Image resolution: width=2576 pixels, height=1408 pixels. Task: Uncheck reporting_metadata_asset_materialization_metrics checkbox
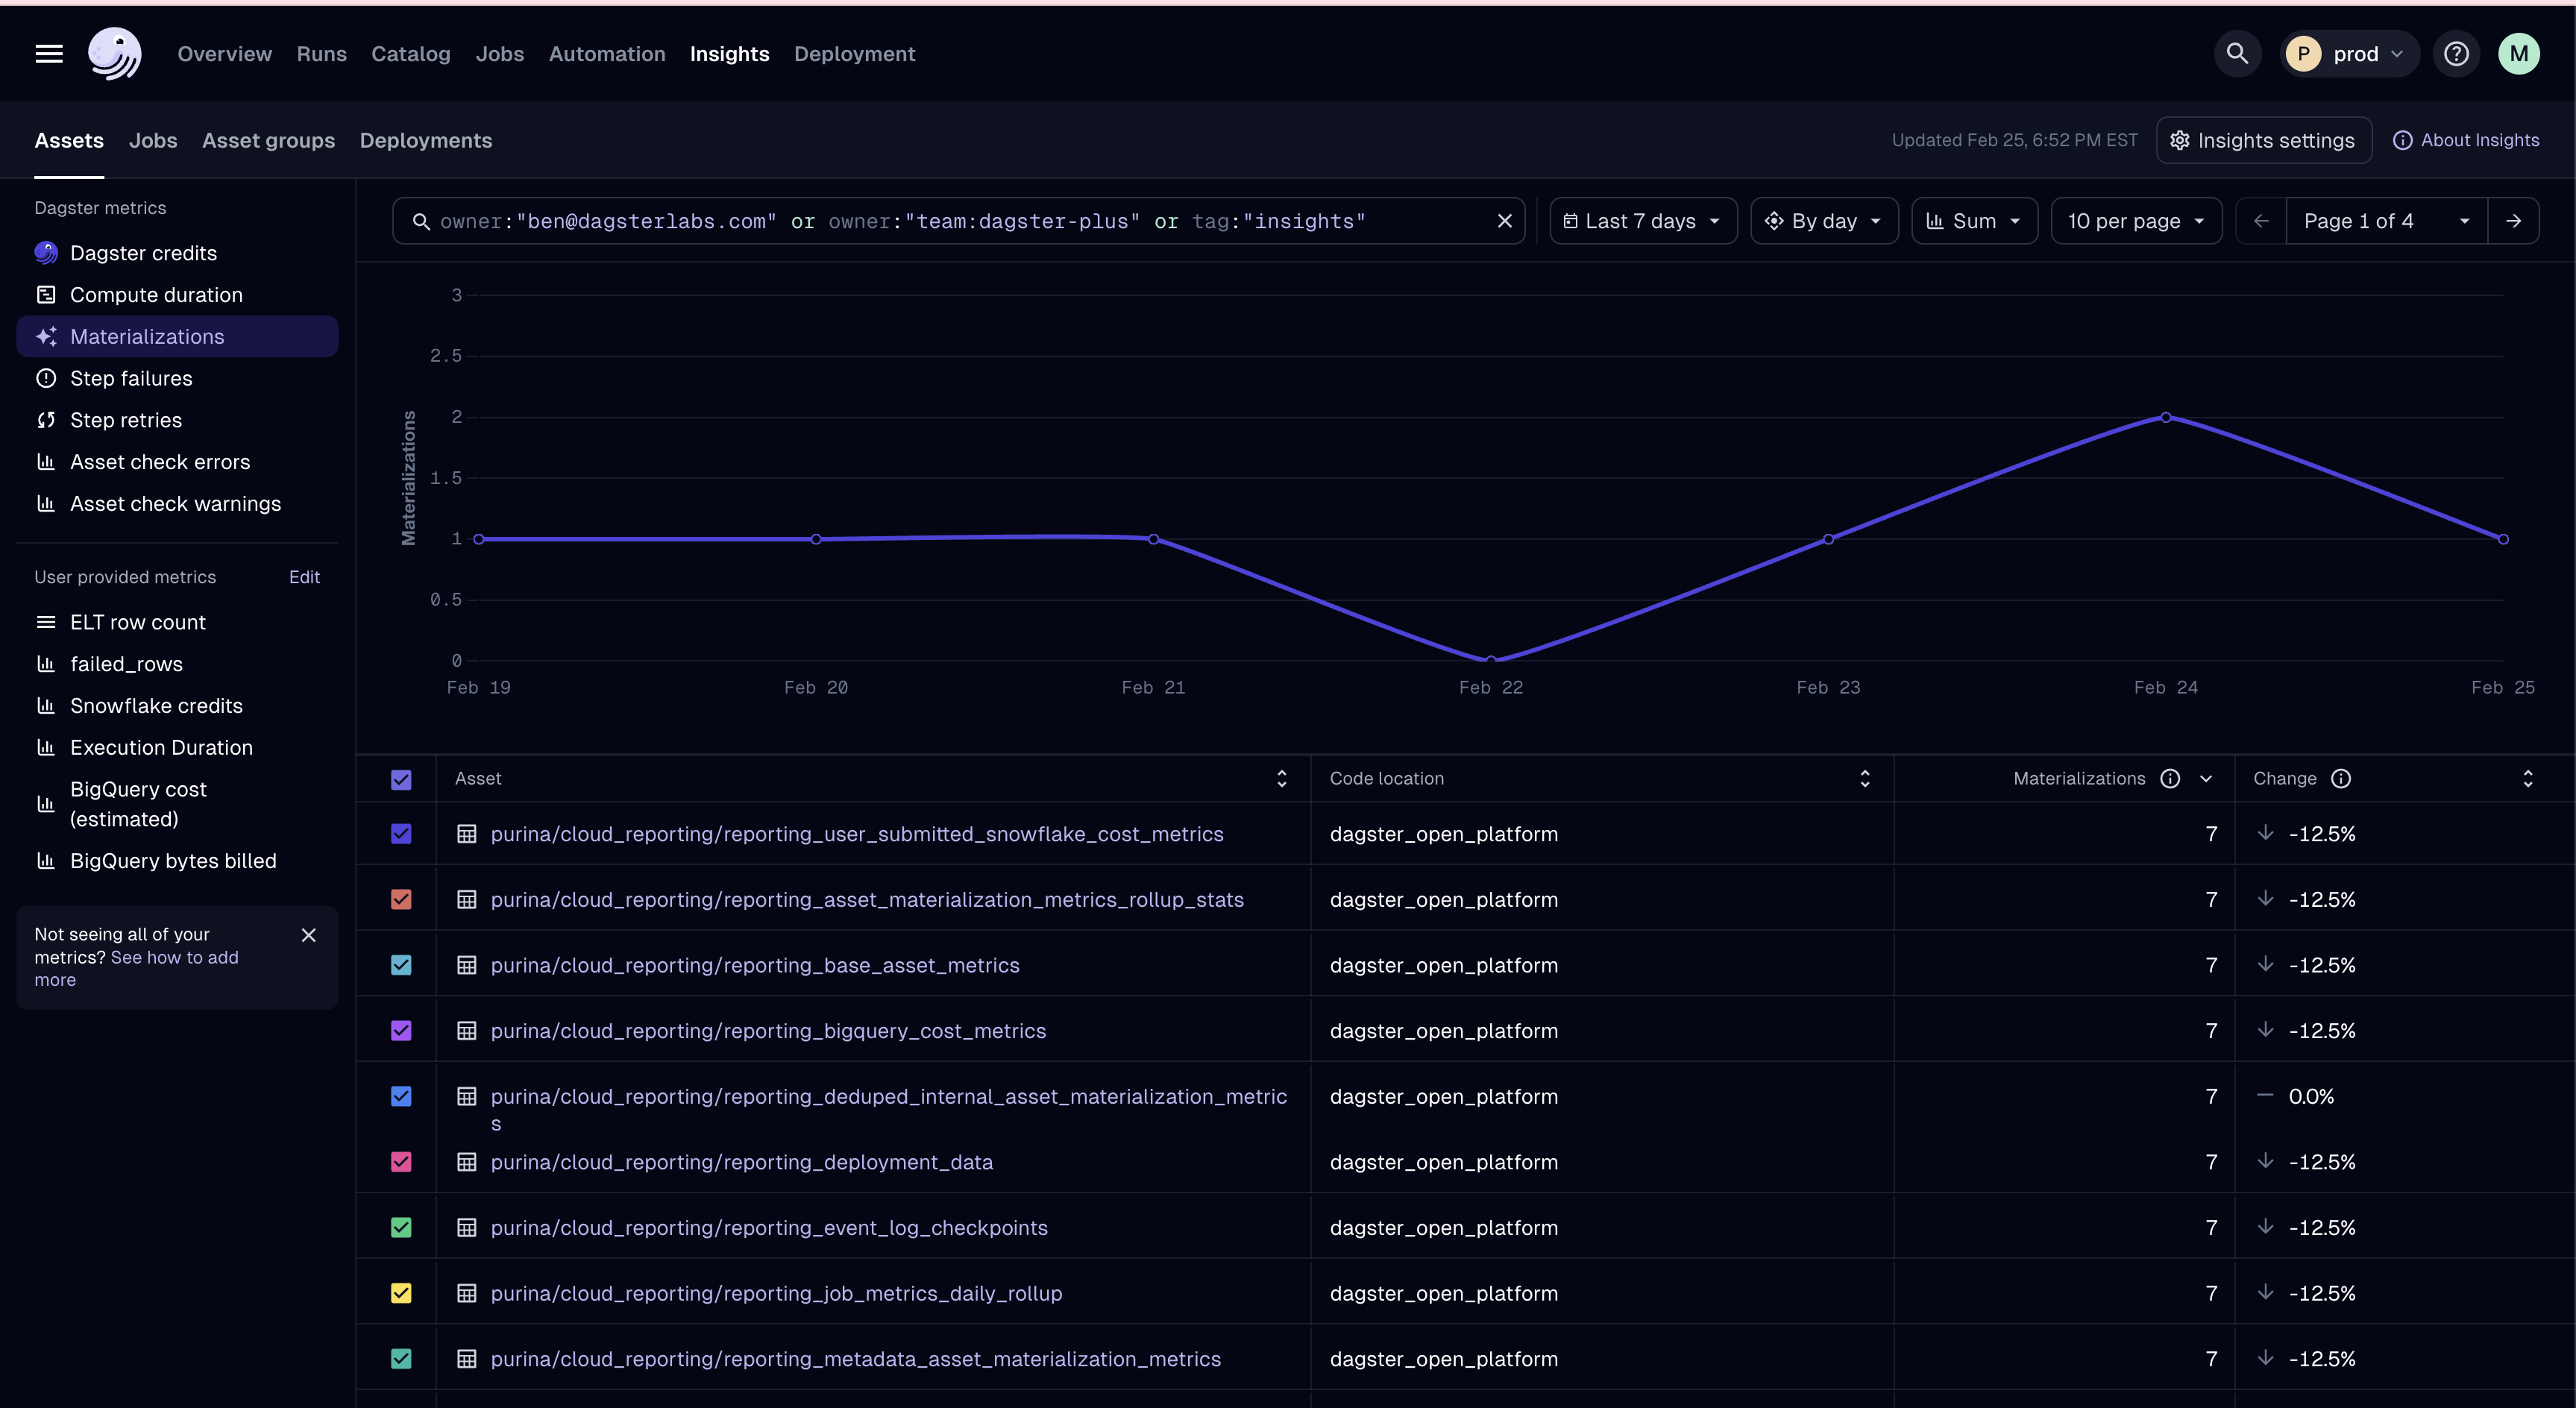coord(401,1359)
